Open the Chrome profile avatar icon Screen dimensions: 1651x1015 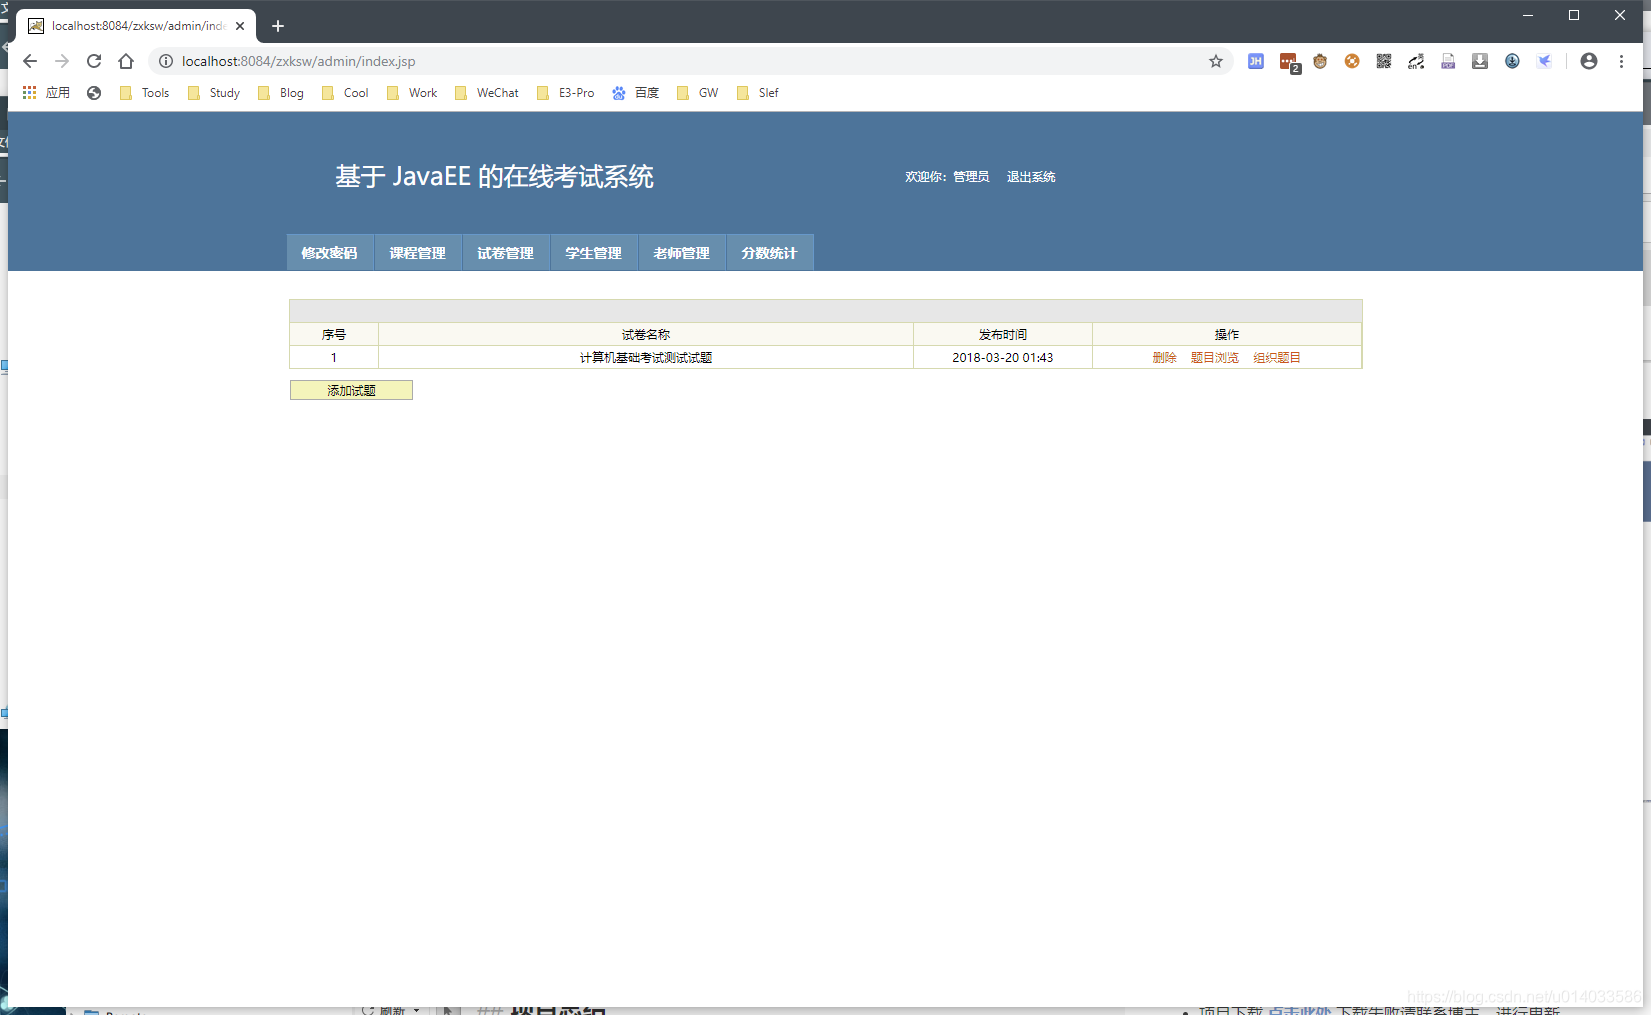click(1589, 61)
